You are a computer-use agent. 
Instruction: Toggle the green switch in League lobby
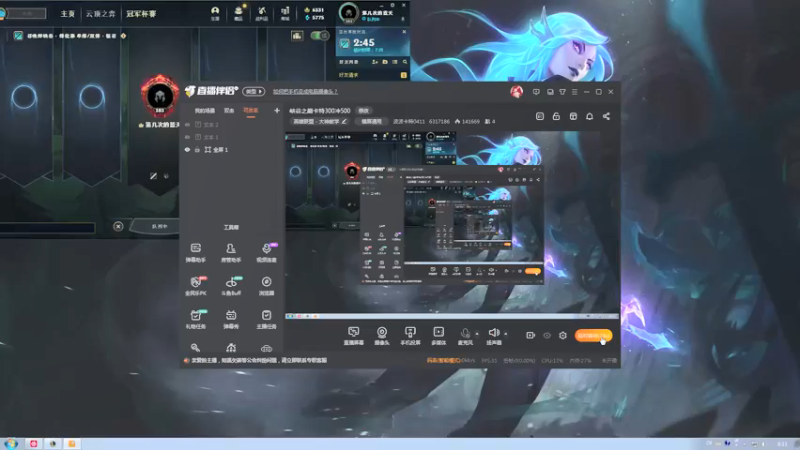(319, 35)
